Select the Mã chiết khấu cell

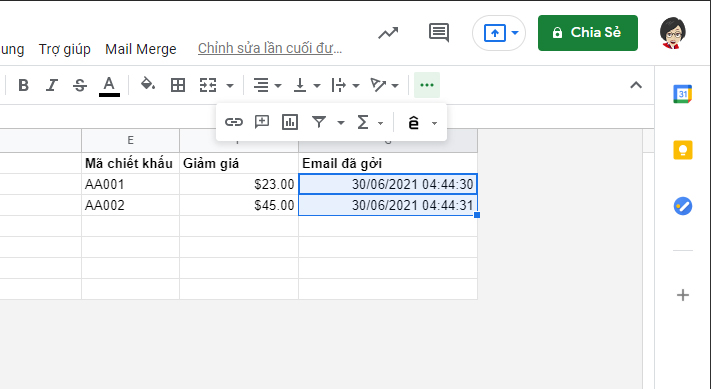coord(131,163)
